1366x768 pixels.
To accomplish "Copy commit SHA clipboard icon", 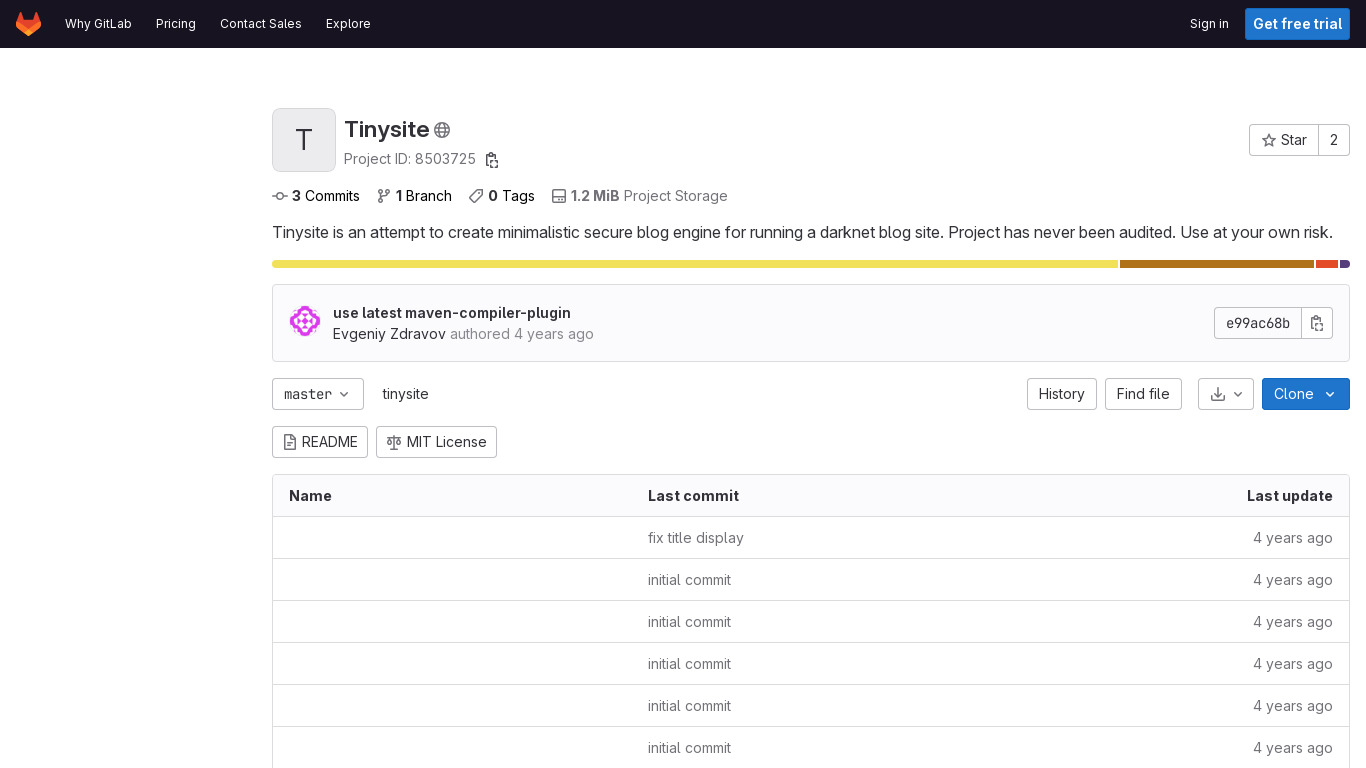I will click(1317, 323).
